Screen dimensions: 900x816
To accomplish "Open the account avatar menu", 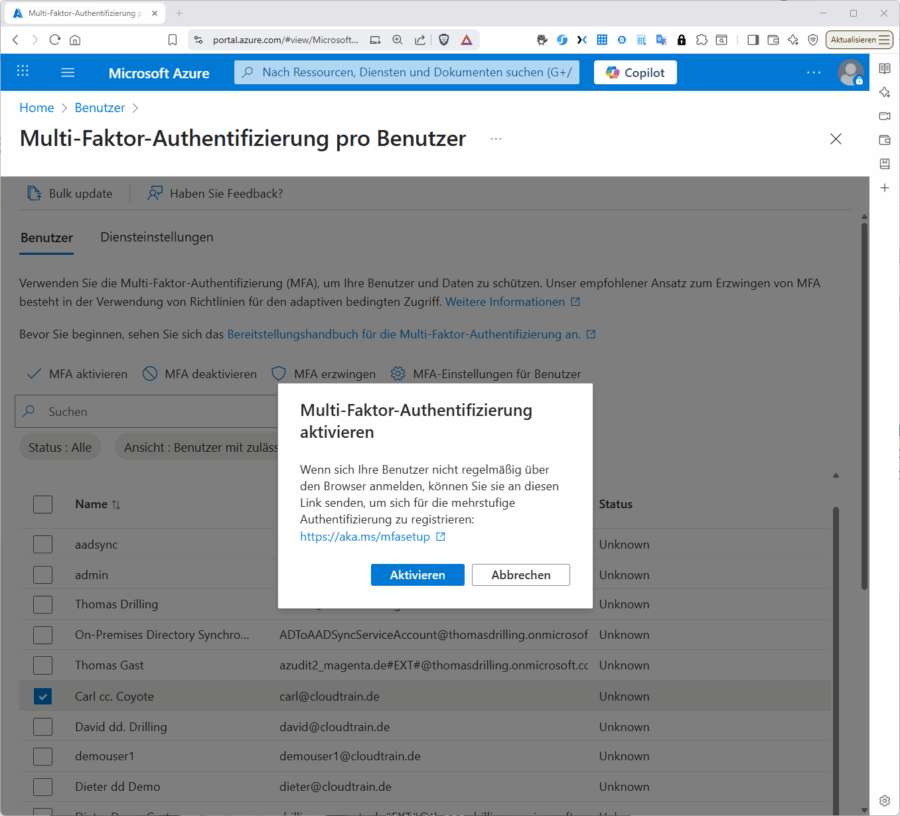I will [x=850, y=72].
